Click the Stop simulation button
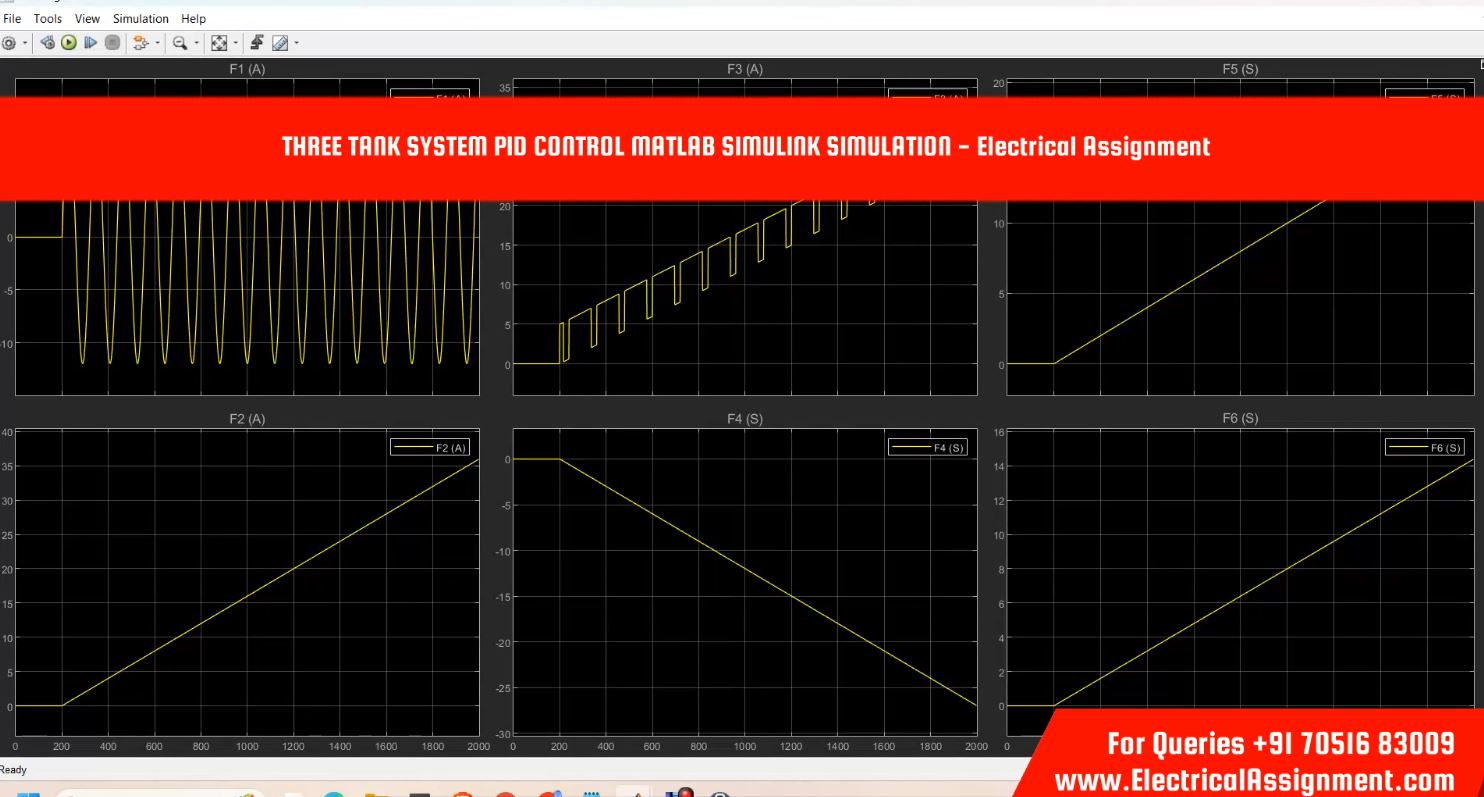The height and width of the screenshot is (797, 1484). (x=112, y=43)
